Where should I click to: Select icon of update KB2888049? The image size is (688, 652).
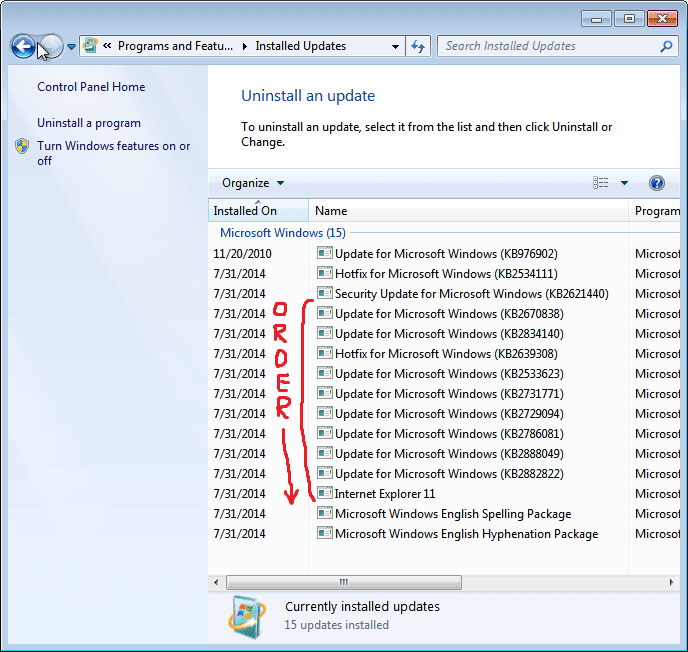pyautogui.click(x=325, y=453)
